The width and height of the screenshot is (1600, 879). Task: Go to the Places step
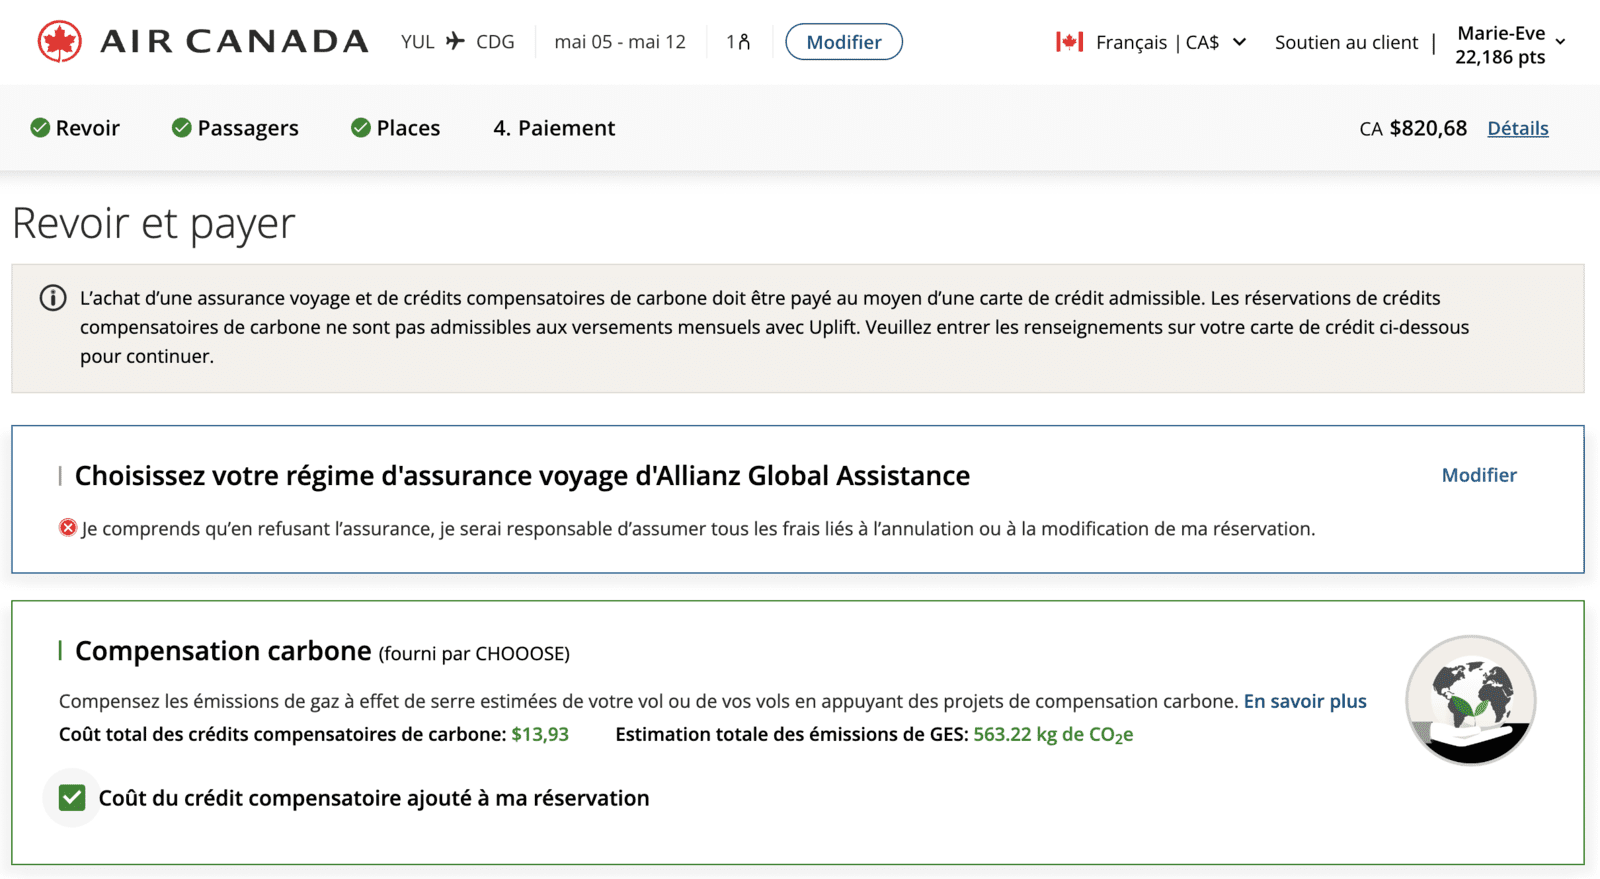(x=396, y=128)
